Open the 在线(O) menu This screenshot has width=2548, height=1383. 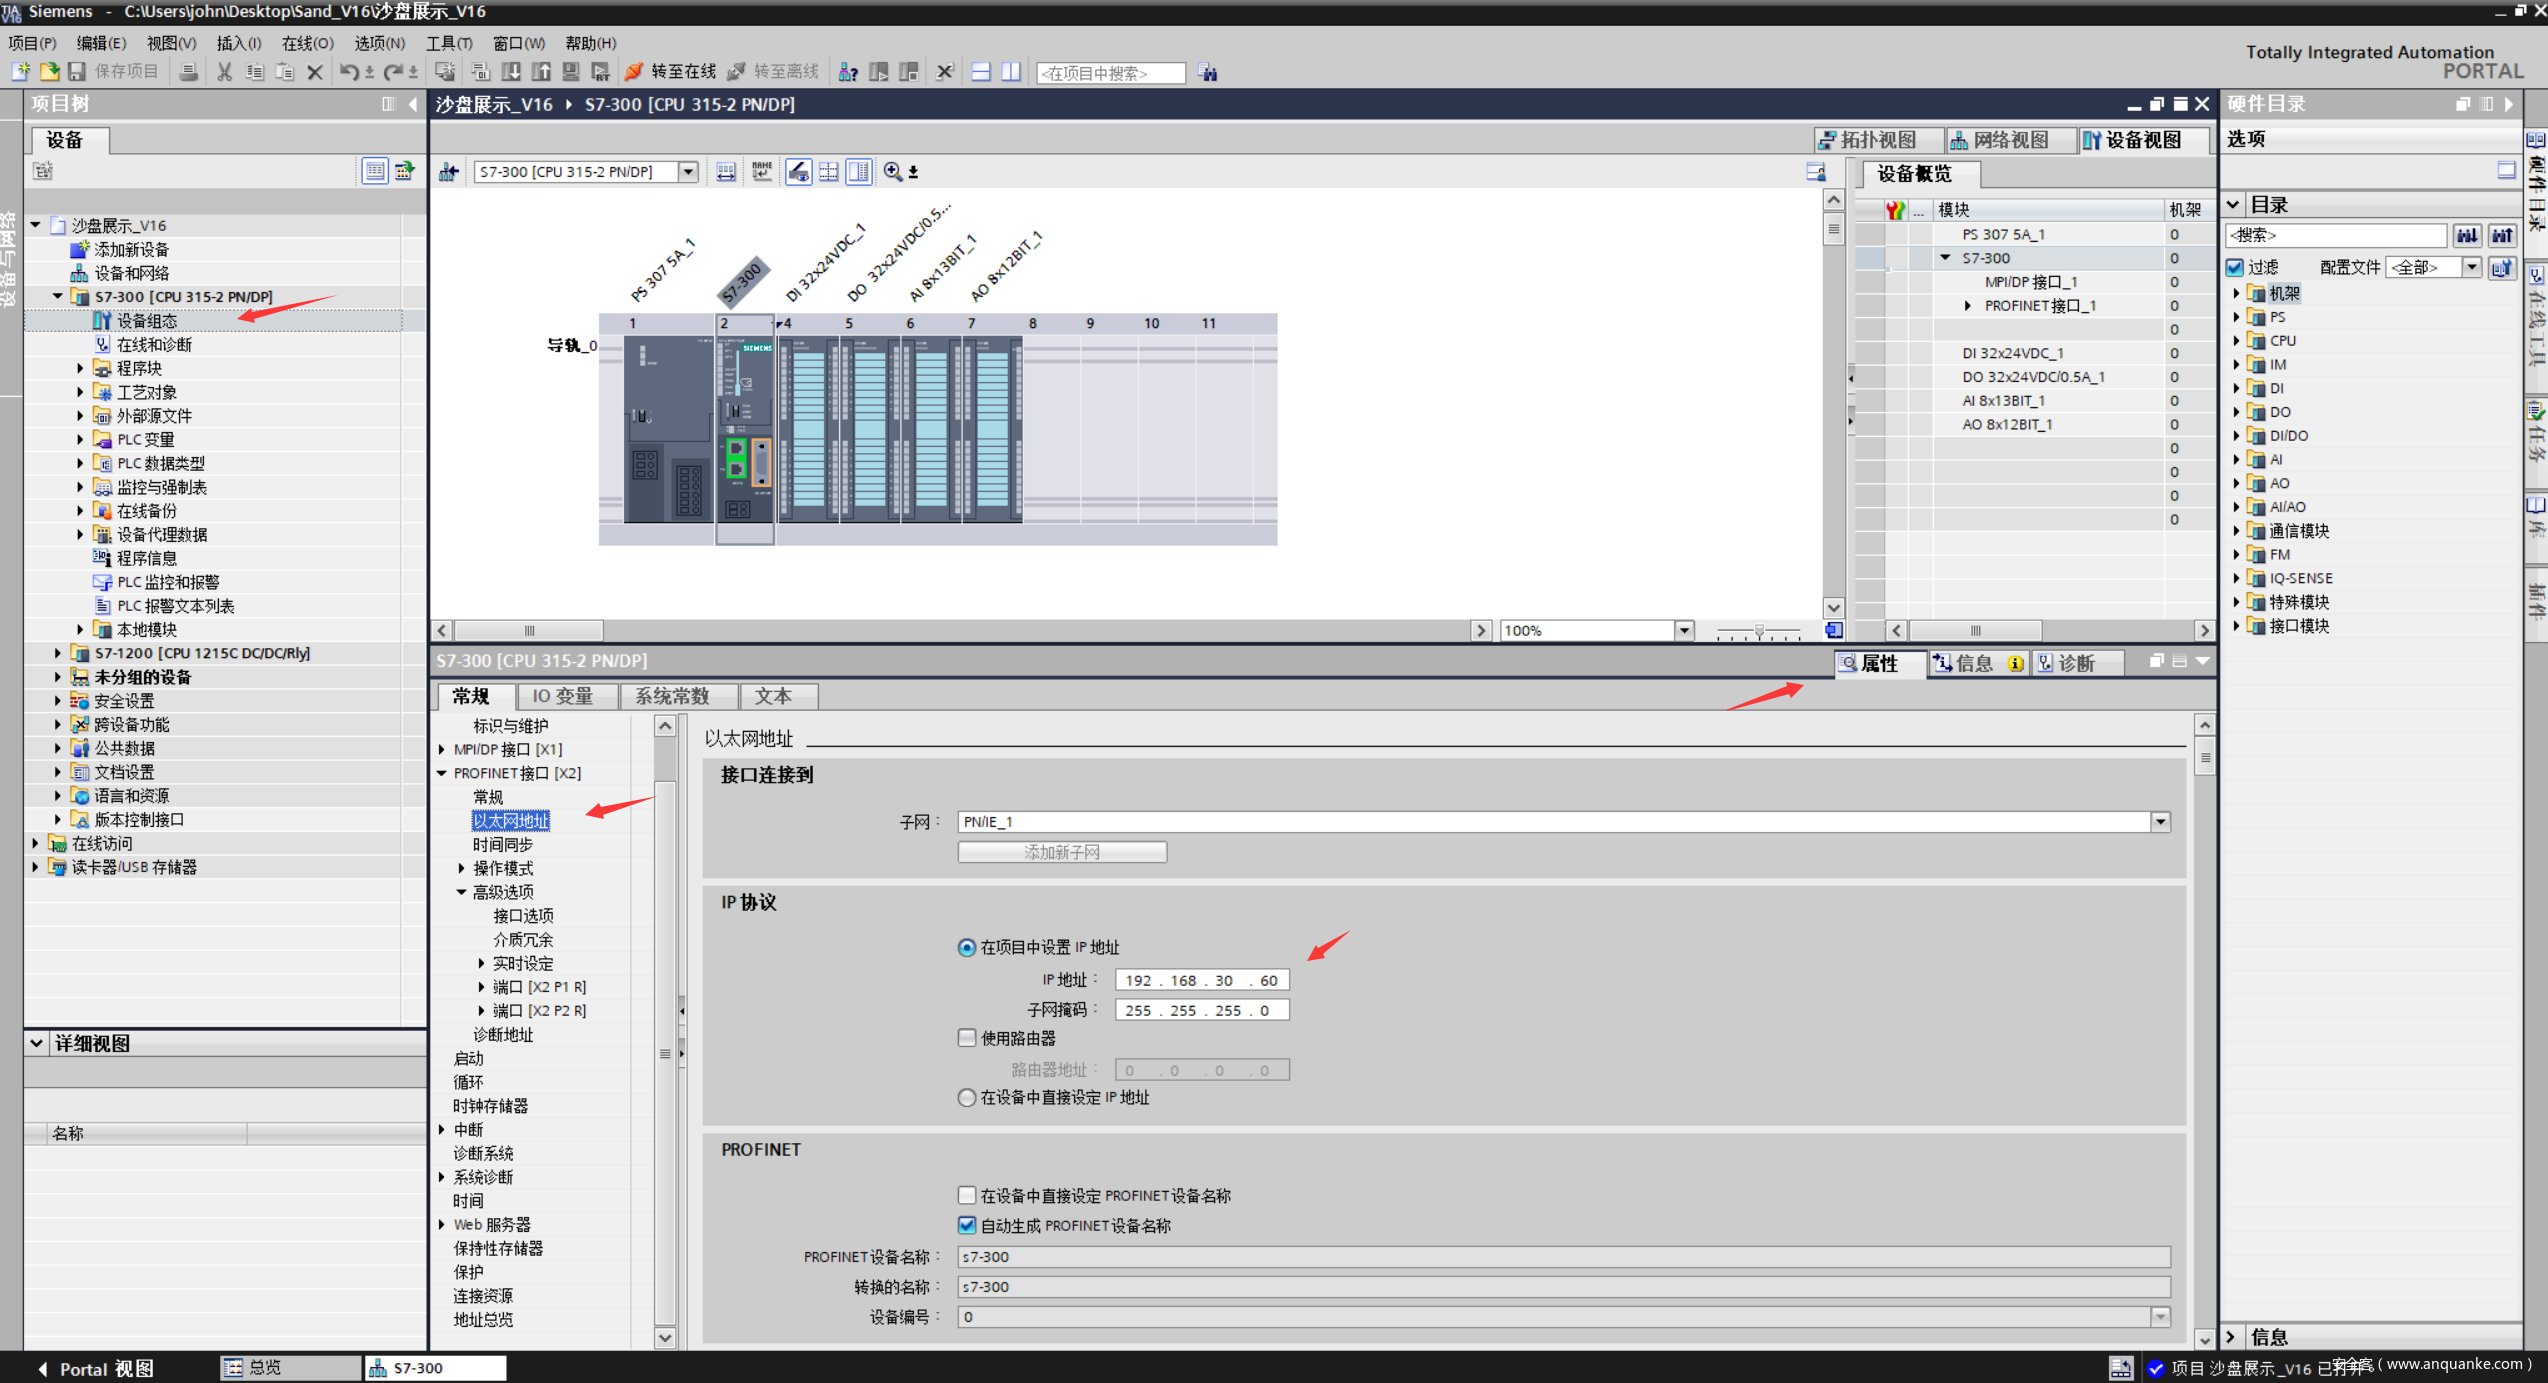[x=306, y=43]
